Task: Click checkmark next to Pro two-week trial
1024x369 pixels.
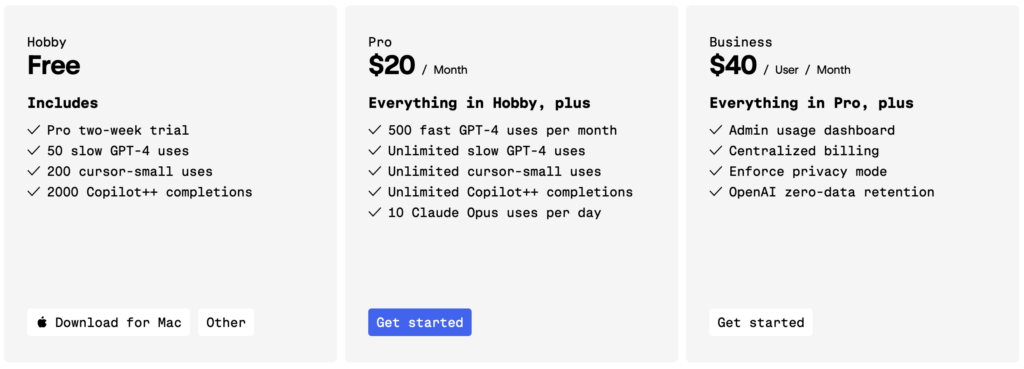Action: coord(34,130)
